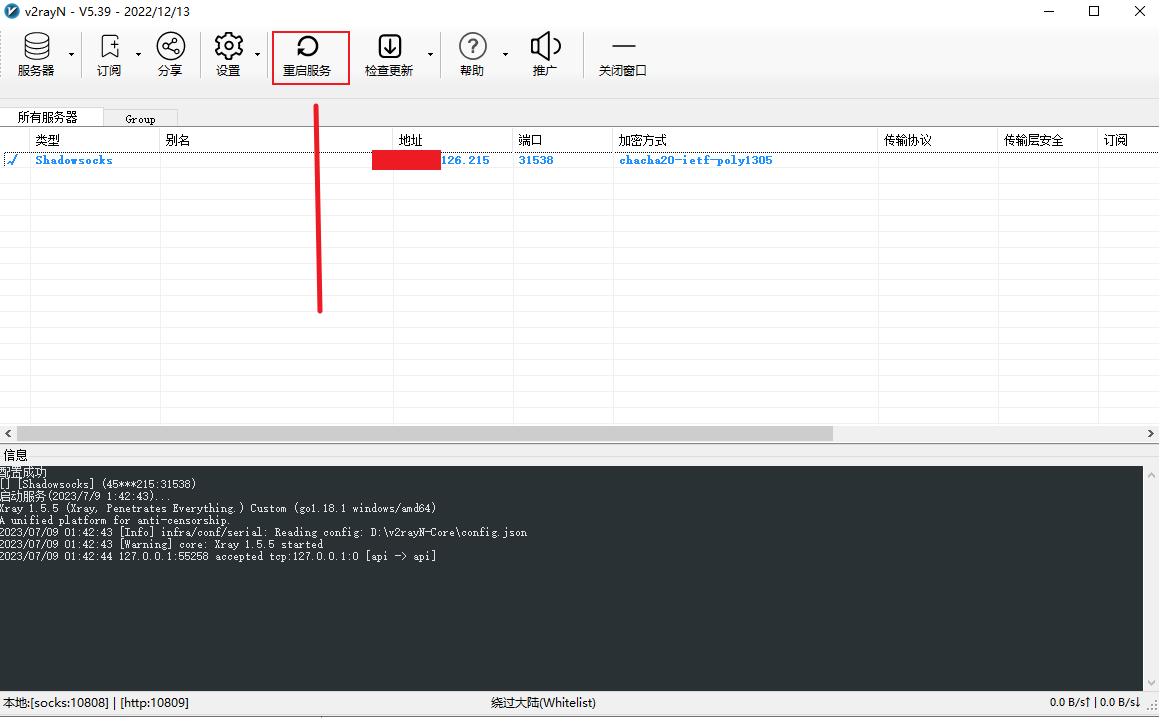Click 重启服务 restart service button
Screen dimensions: 1159x718
pyautogui.click(x=307, y=56)
